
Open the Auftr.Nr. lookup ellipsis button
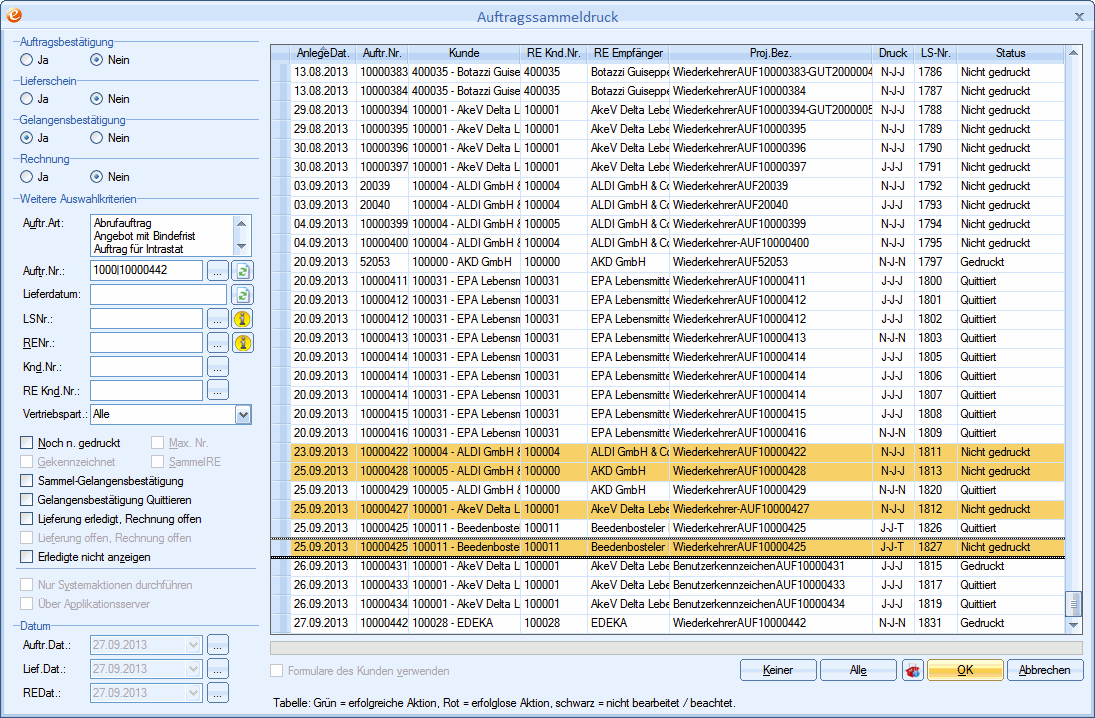pos(218,271)
